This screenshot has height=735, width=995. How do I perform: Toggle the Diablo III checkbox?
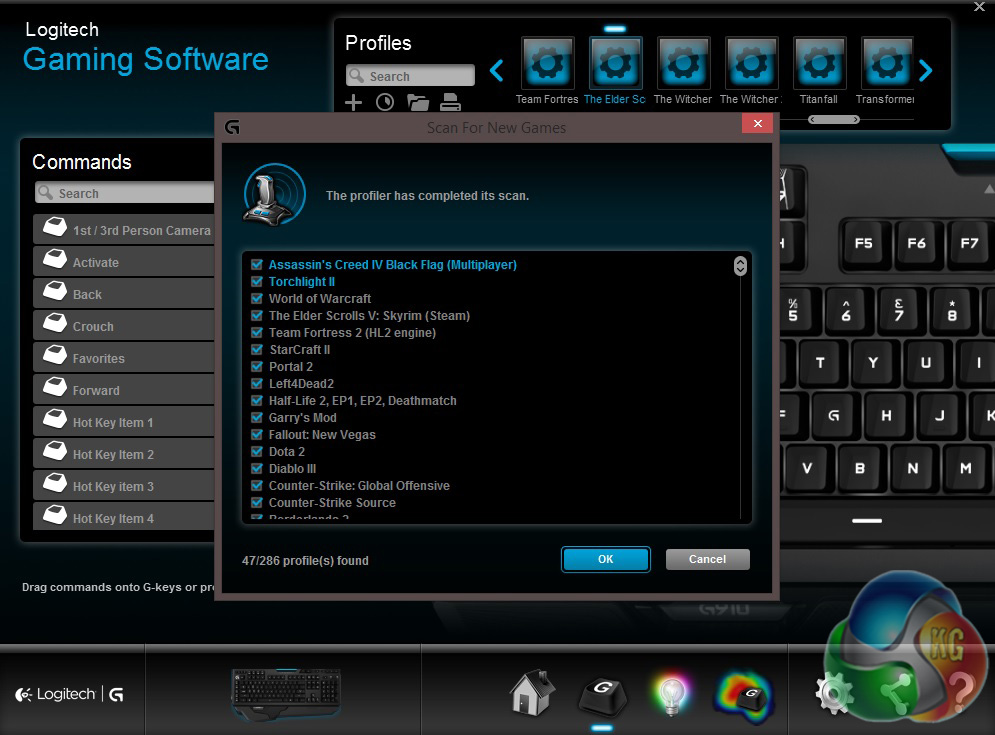point(257,469)
